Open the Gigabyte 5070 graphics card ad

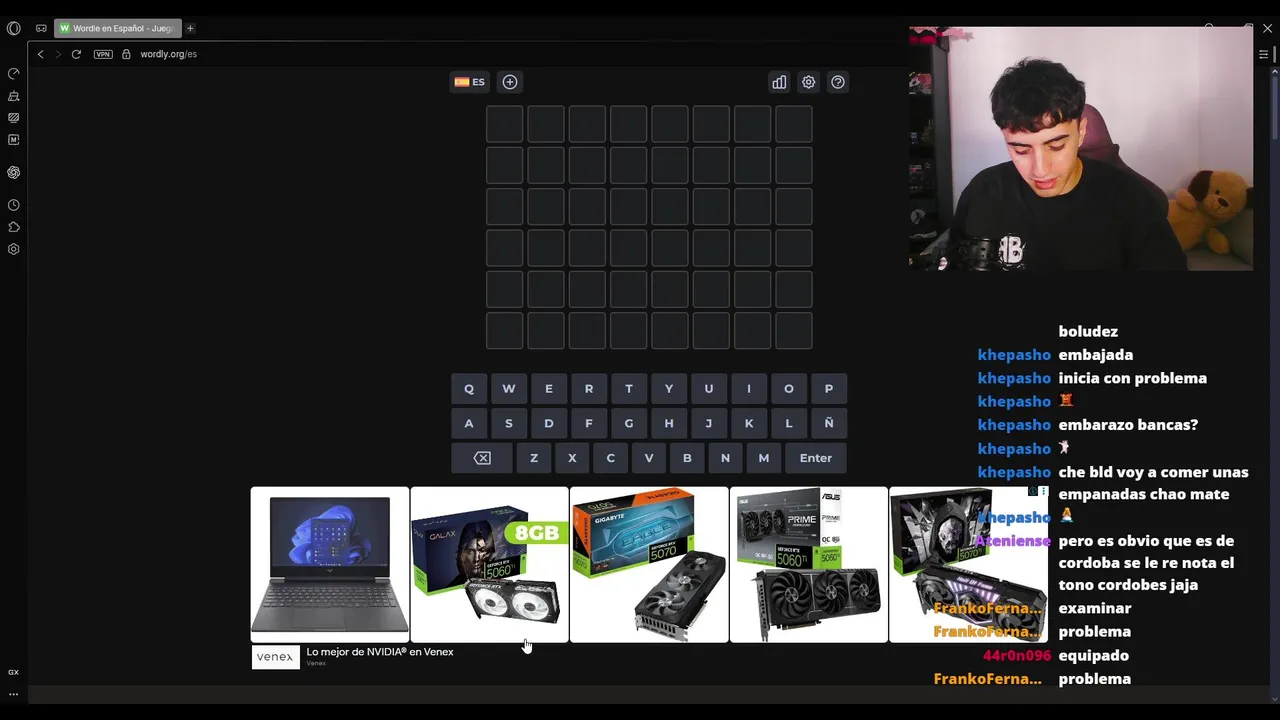click(649, 565)
